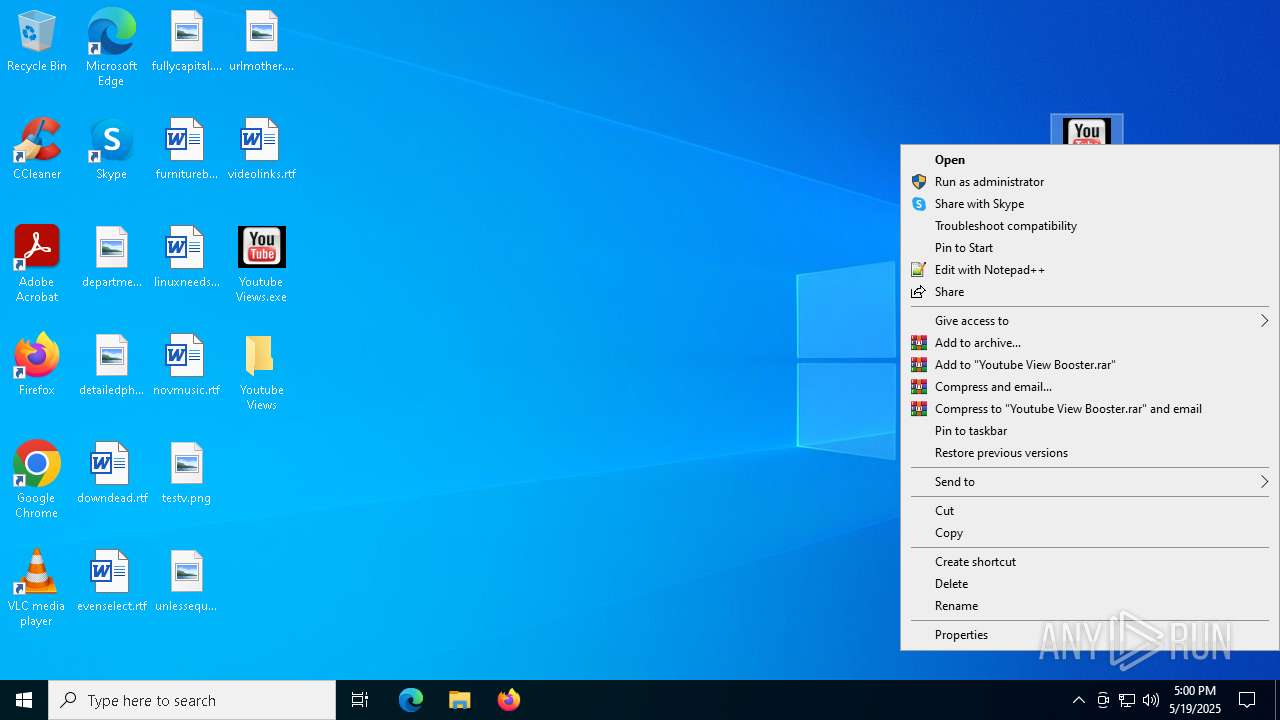The height and width of the screenshot is (720, 1280).
Task: Click the Youtube View Booster icon behind menu
Action: [1087, 130]
